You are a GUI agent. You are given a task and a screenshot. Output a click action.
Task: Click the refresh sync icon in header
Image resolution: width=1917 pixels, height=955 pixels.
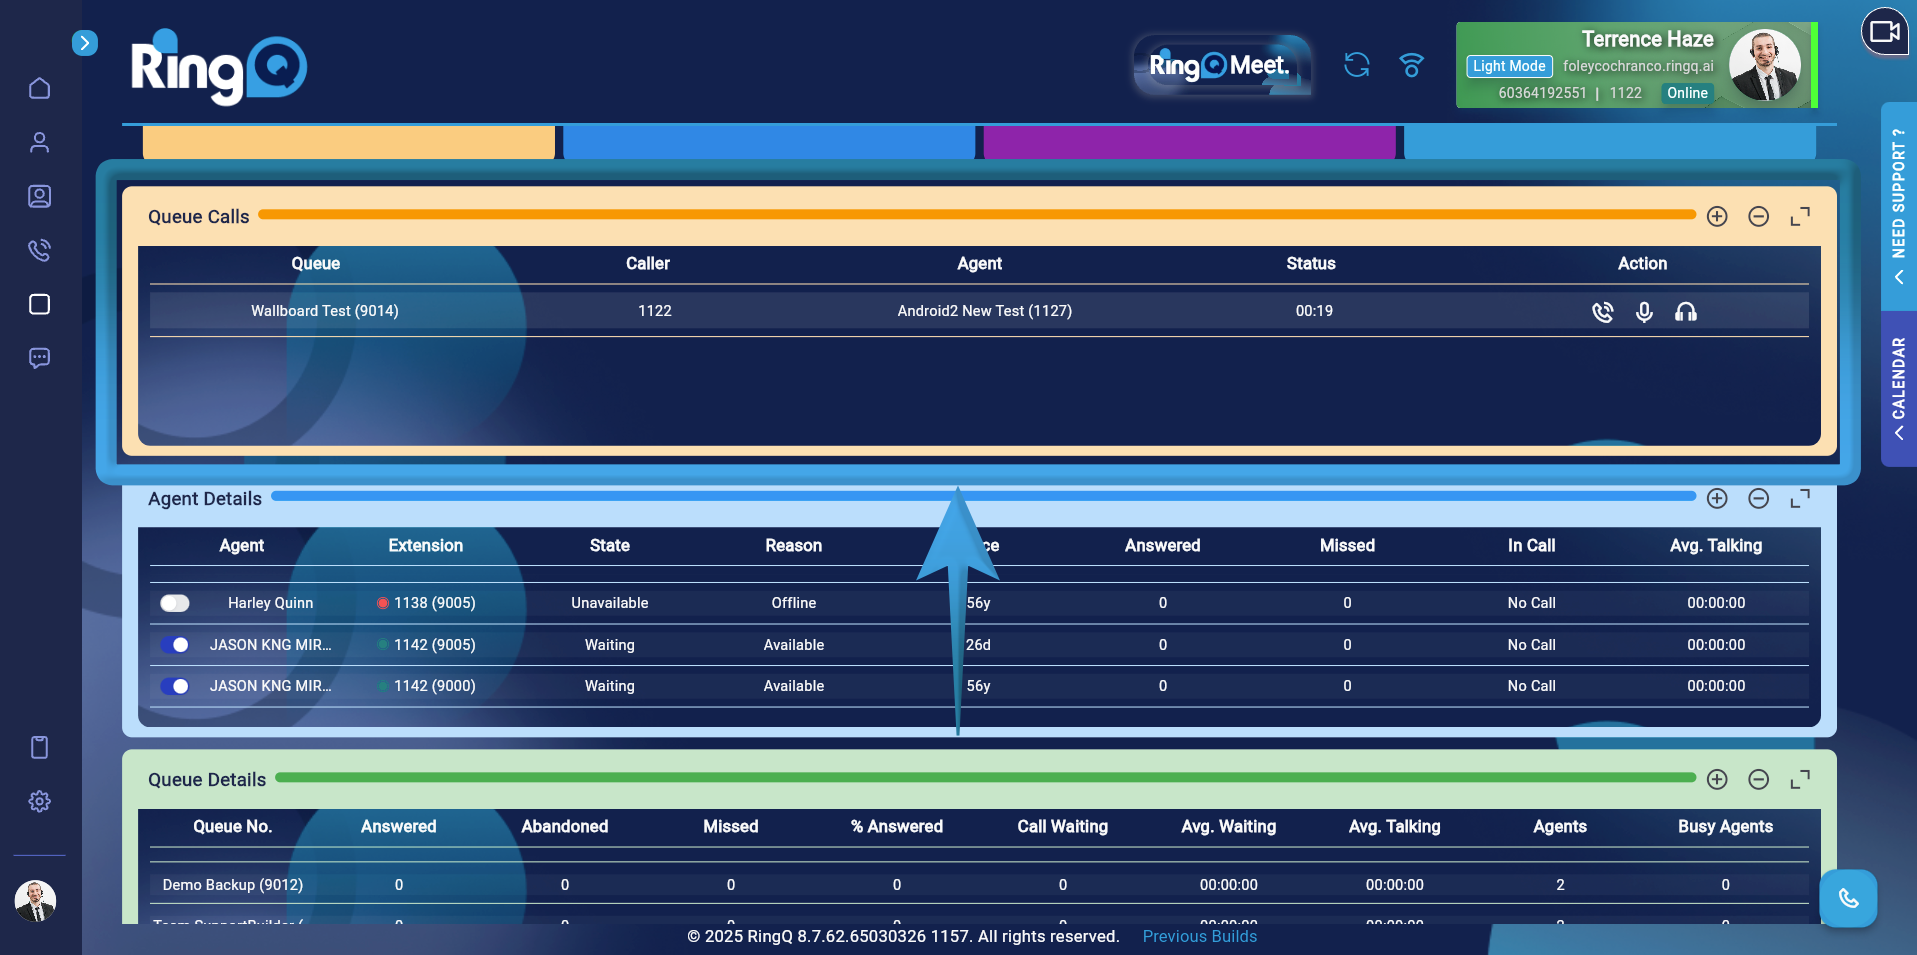click(1356, 65)
